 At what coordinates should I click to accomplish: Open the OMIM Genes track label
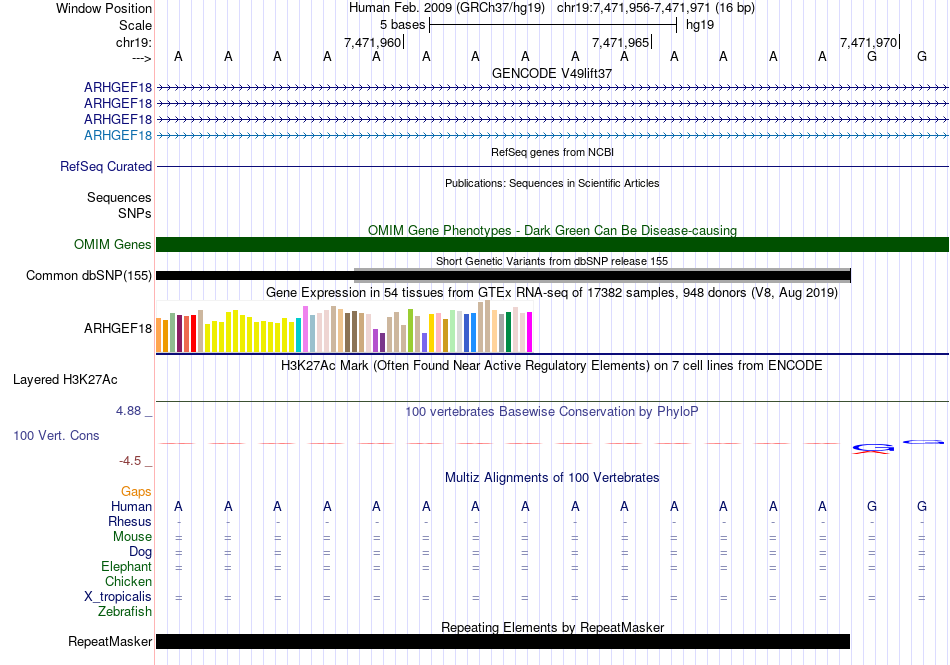112,244
